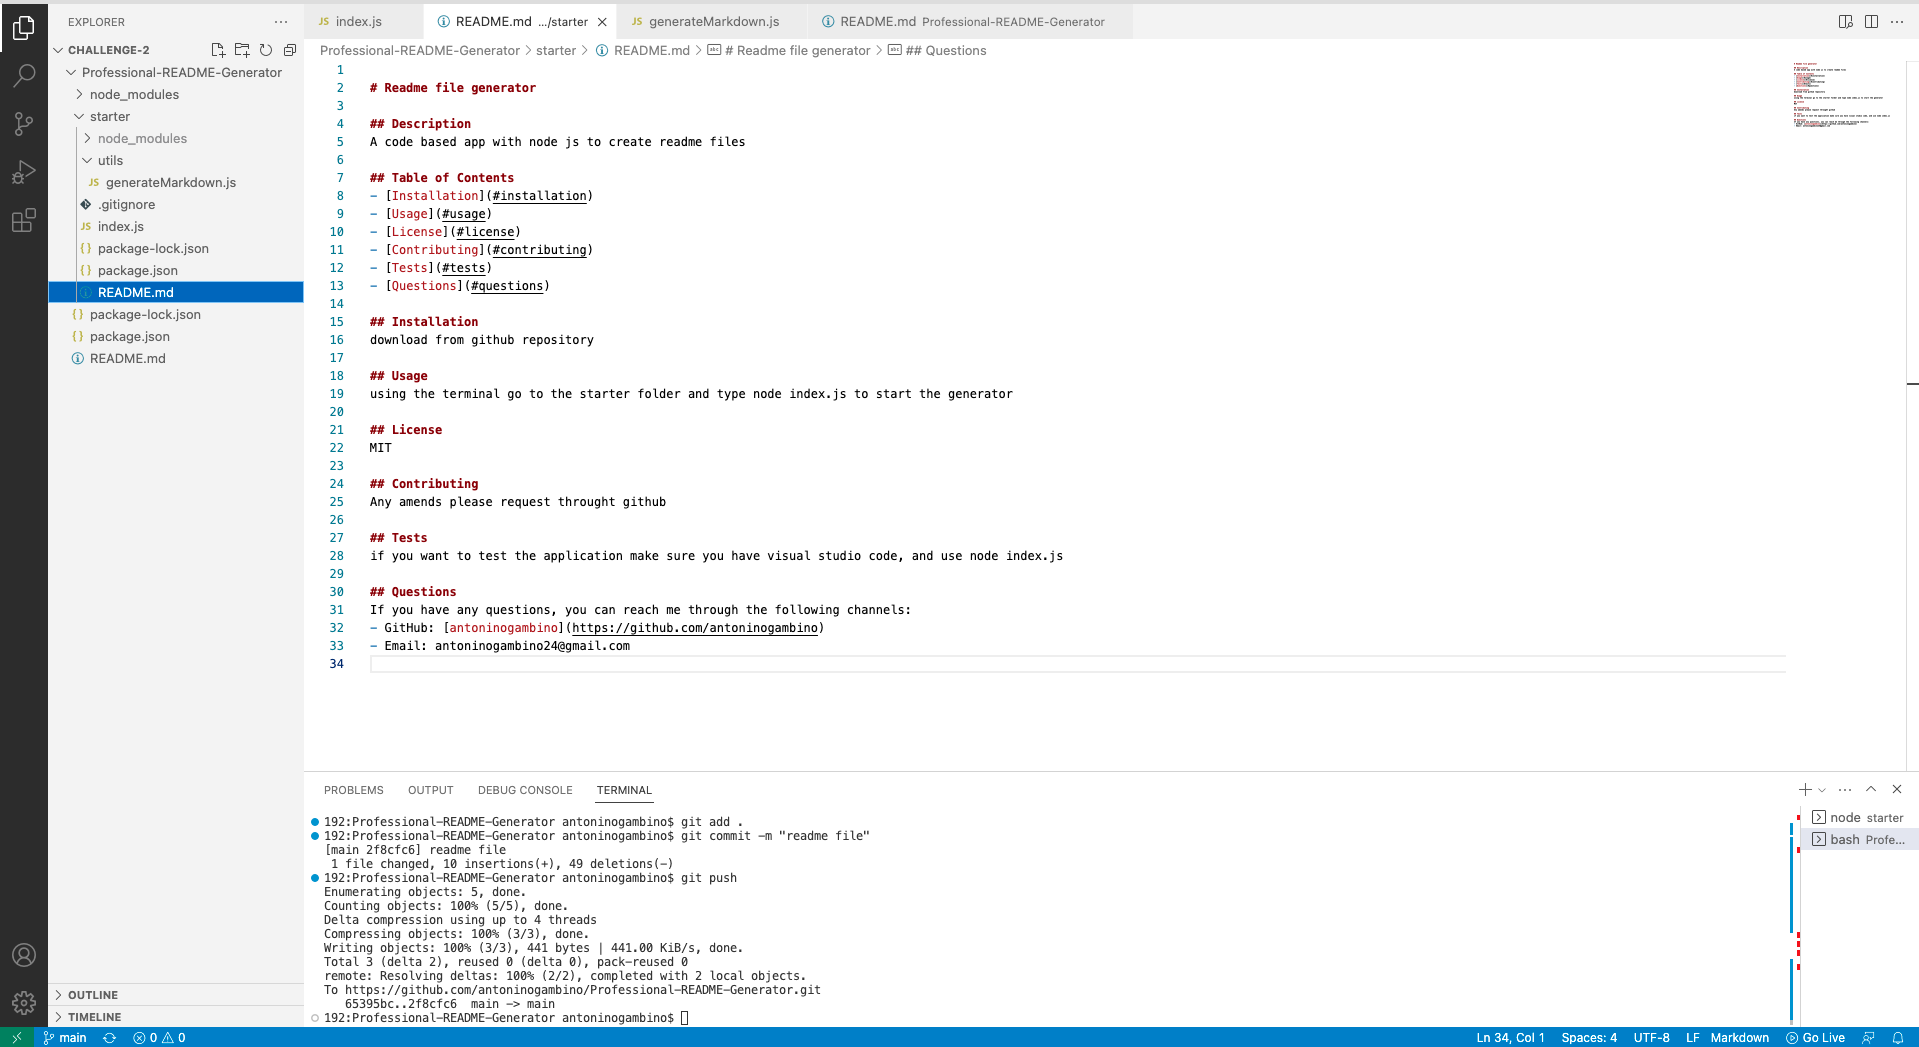Split the editor to the right
1919x1047 pixels.
[x=1871, y=20]
